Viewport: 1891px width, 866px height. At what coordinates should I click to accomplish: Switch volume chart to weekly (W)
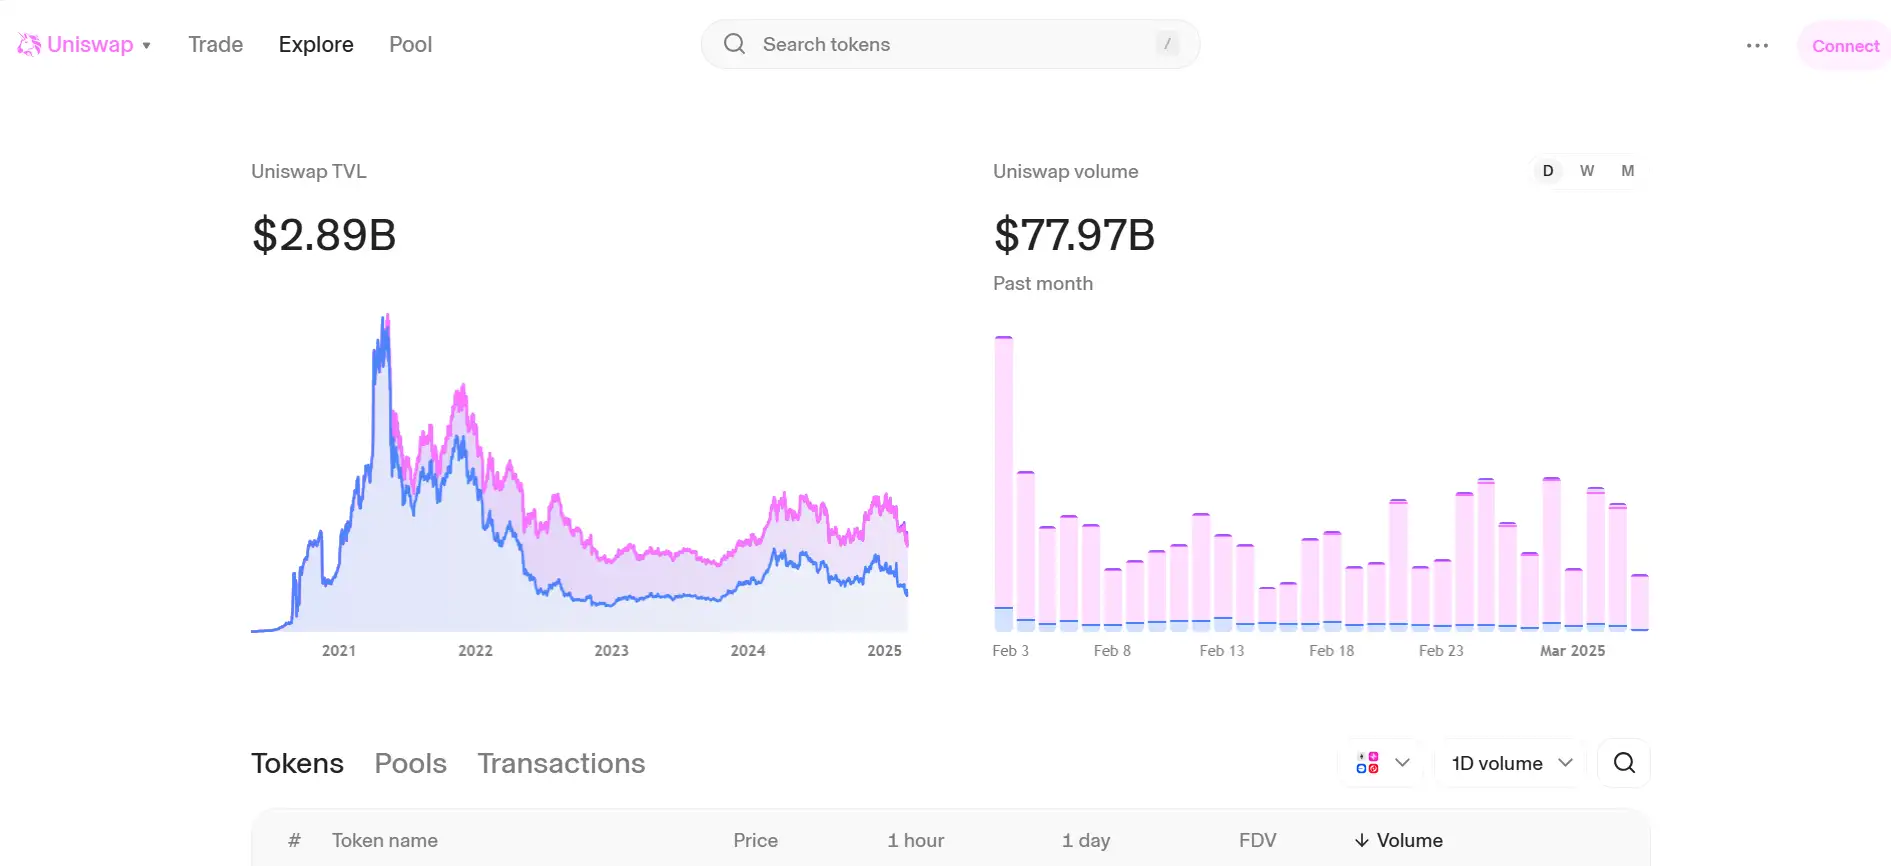(1587, 171)
